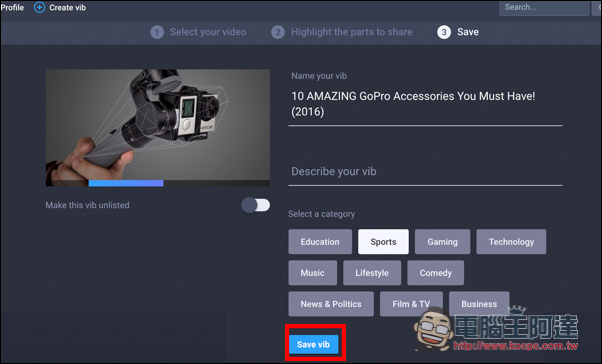
Task: Click the vib name text field
Action: 425,104
